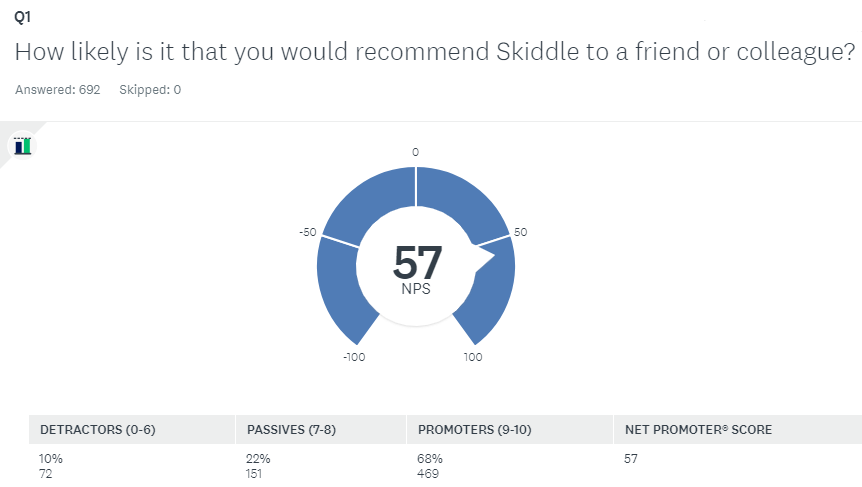
Task: Click the large 57 NPS score in the gauge
Action: [417, 263]
